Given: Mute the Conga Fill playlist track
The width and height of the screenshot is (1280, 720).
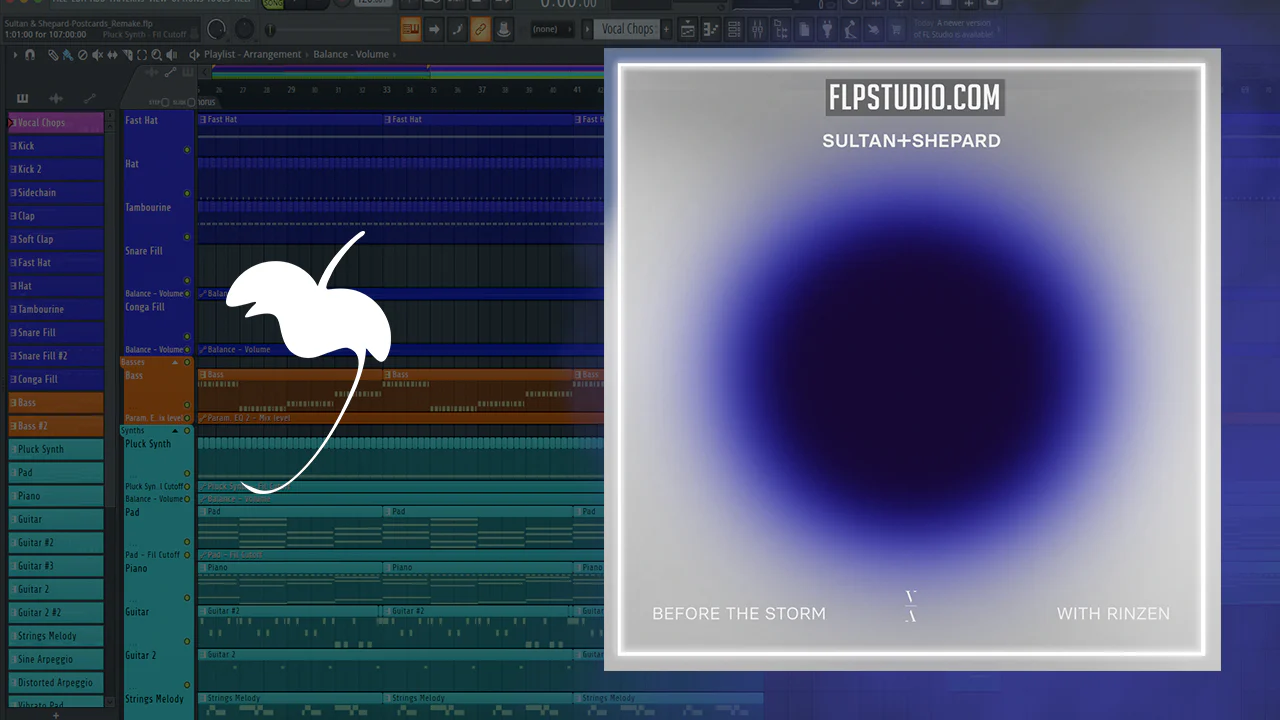Looking at the screenshot, I should (187, 337).
